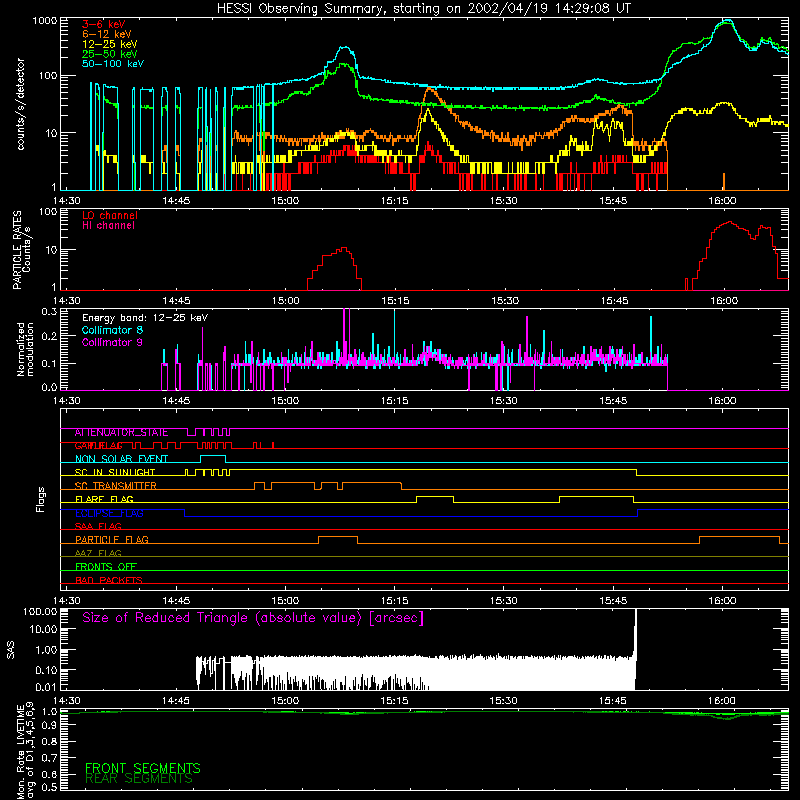800x800 pixels.
Task: Click the SAS axis label
Action: (10, 650)
